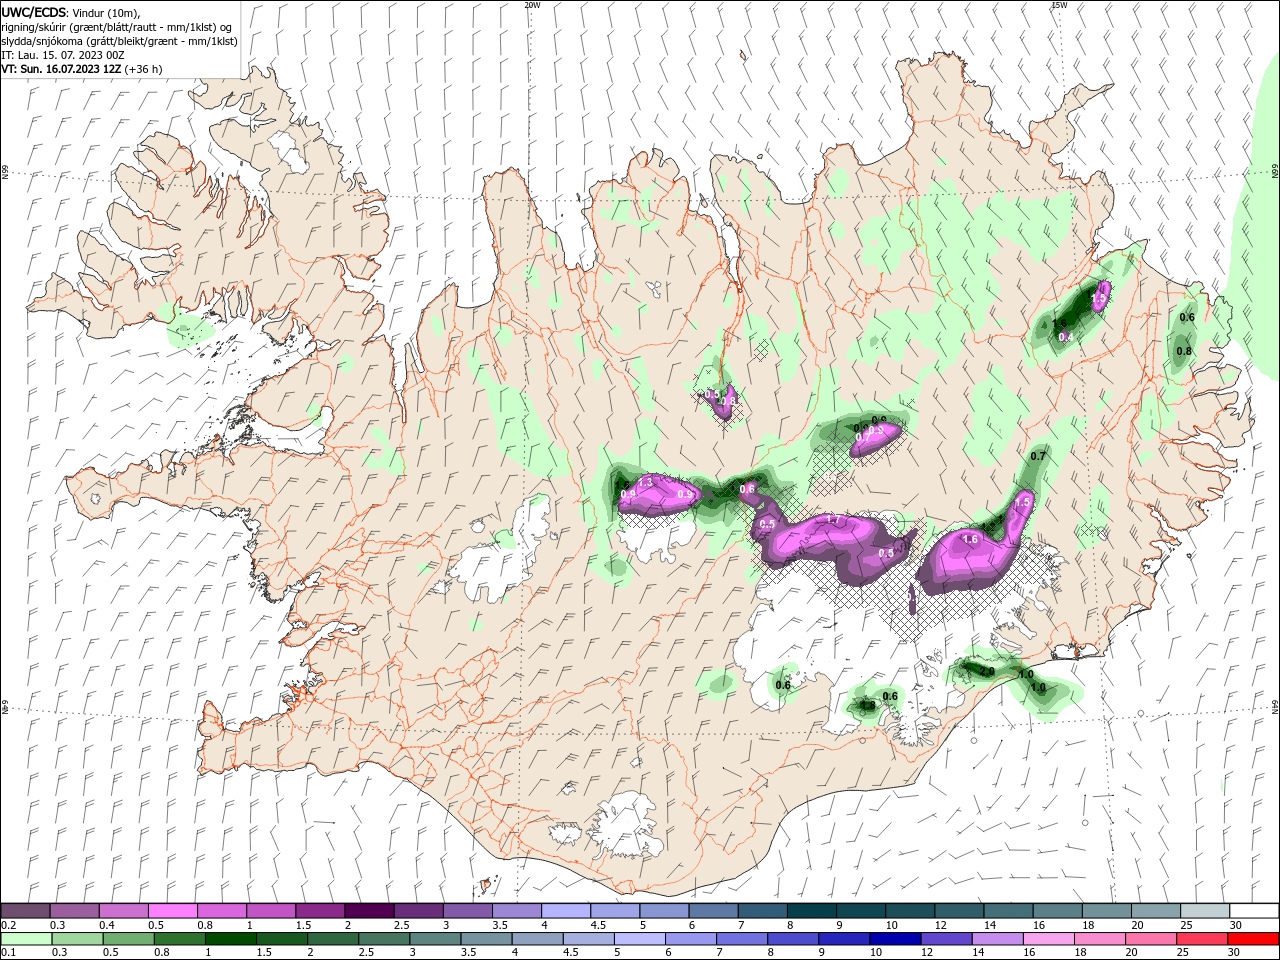Pick the pale grey 25 swatch in upper legend
The height and width of the screenshot is (960, 1280).
tap(1205, 911)
